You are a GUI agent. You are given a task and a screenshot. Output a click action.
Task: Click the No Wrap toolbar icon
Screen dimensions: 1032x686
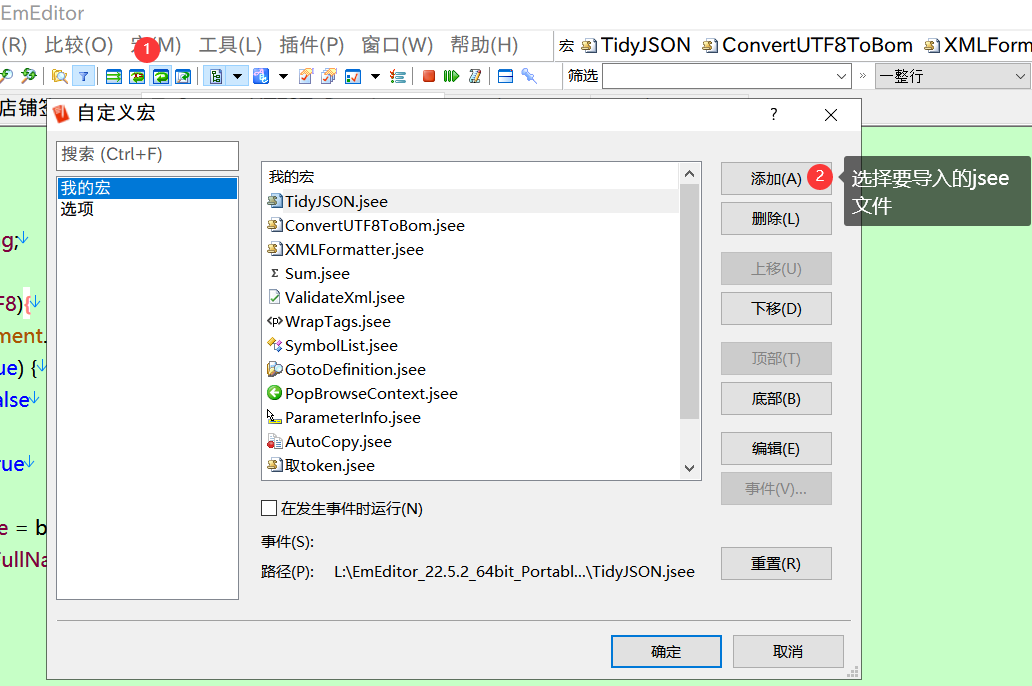113,76
